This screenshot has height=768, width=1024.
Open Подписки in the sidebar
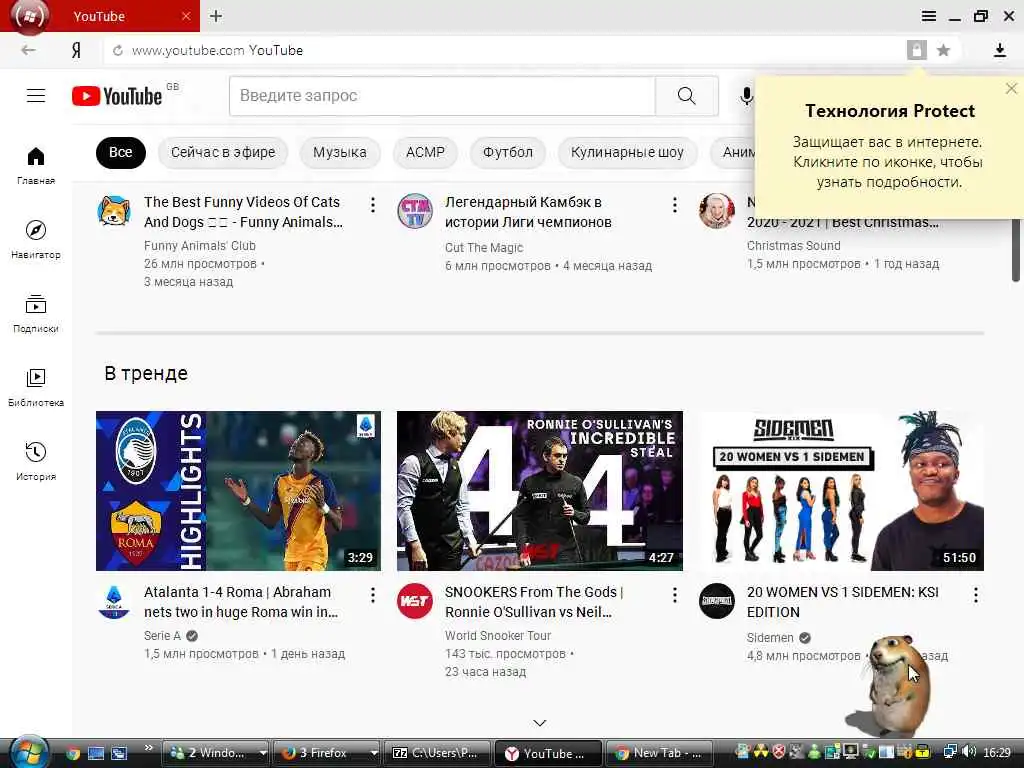(36, 313)
